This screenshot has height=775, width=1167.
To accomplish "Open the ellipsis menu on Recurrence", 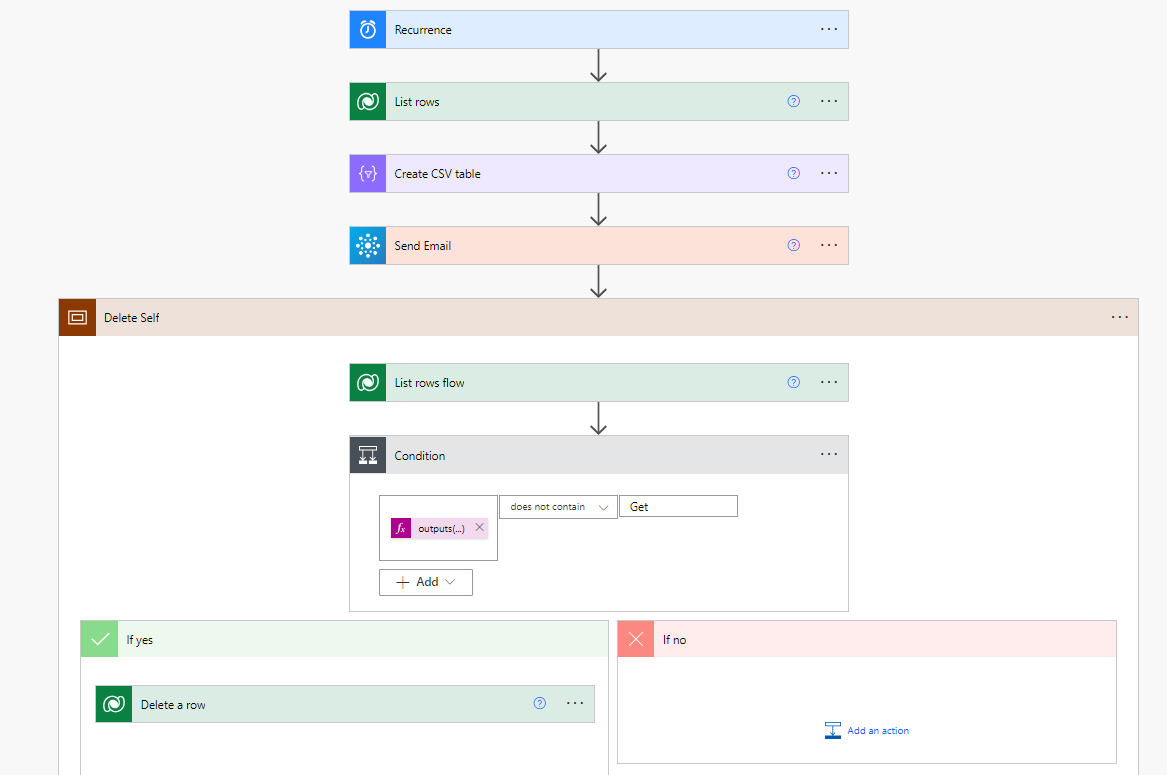I will 828,29.
